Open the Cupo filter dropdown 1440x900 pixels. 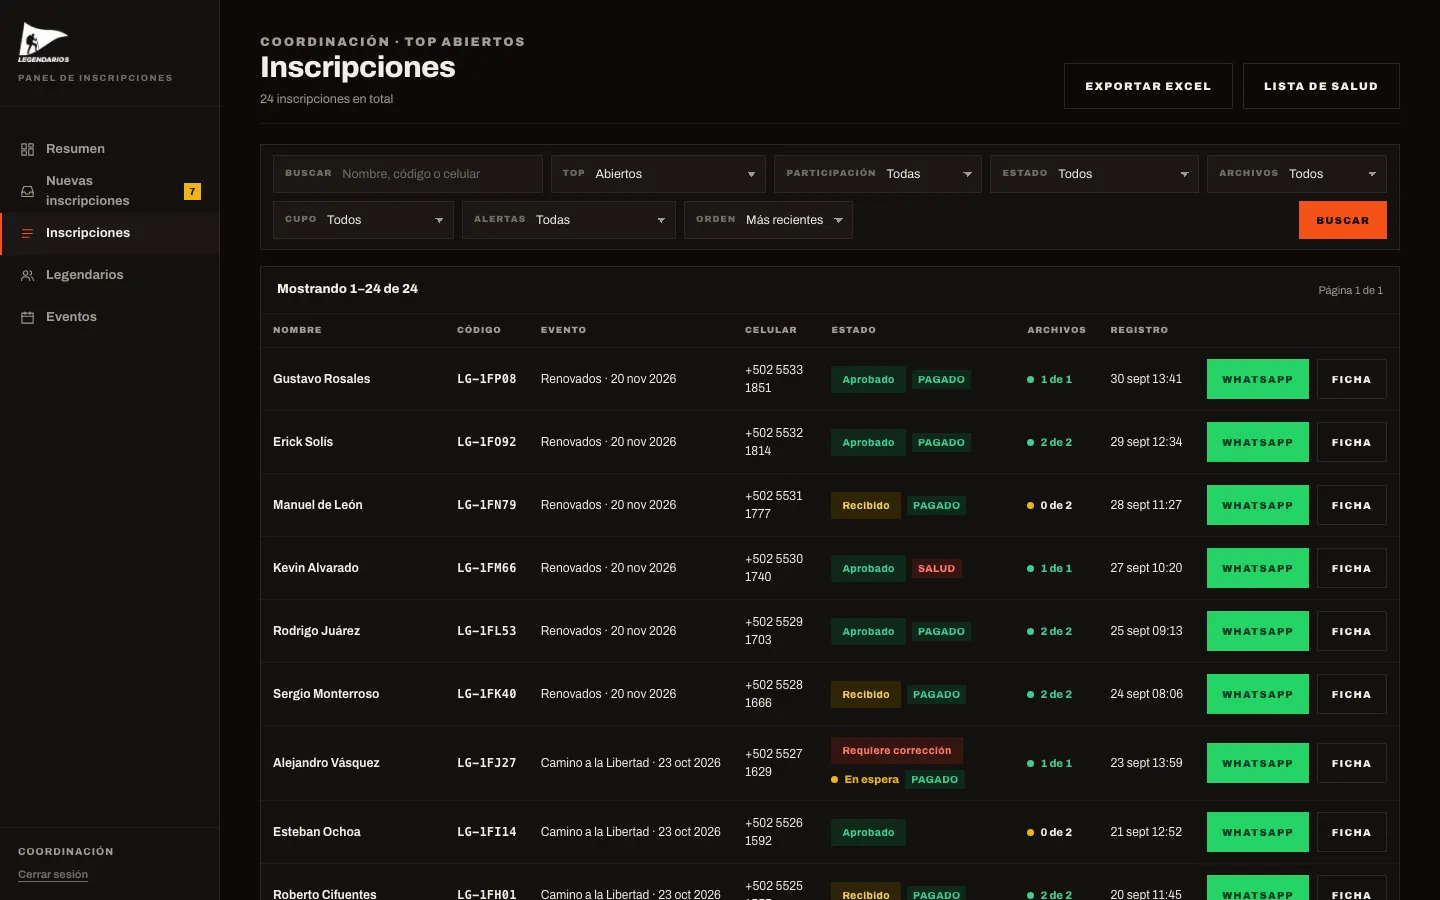[363, 220]
